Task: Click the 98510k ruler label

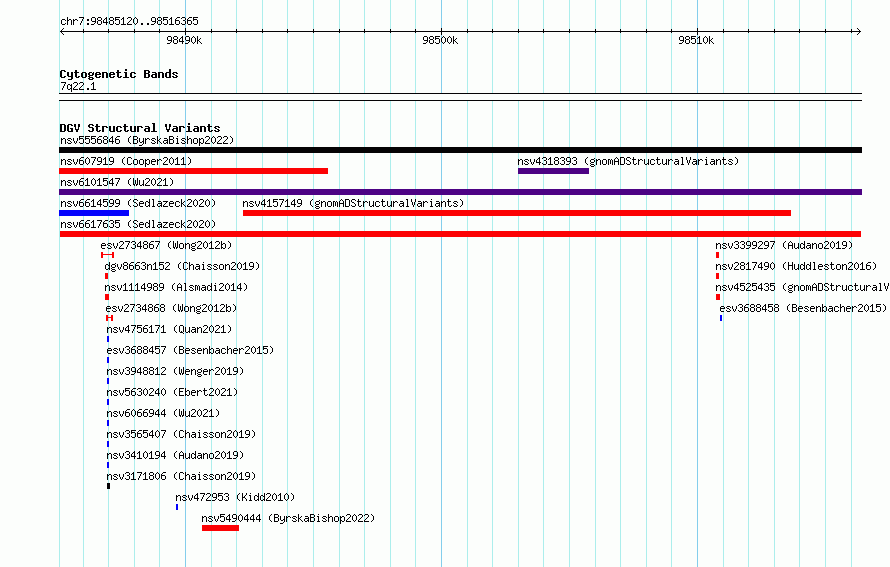Action: pos(696,40)
